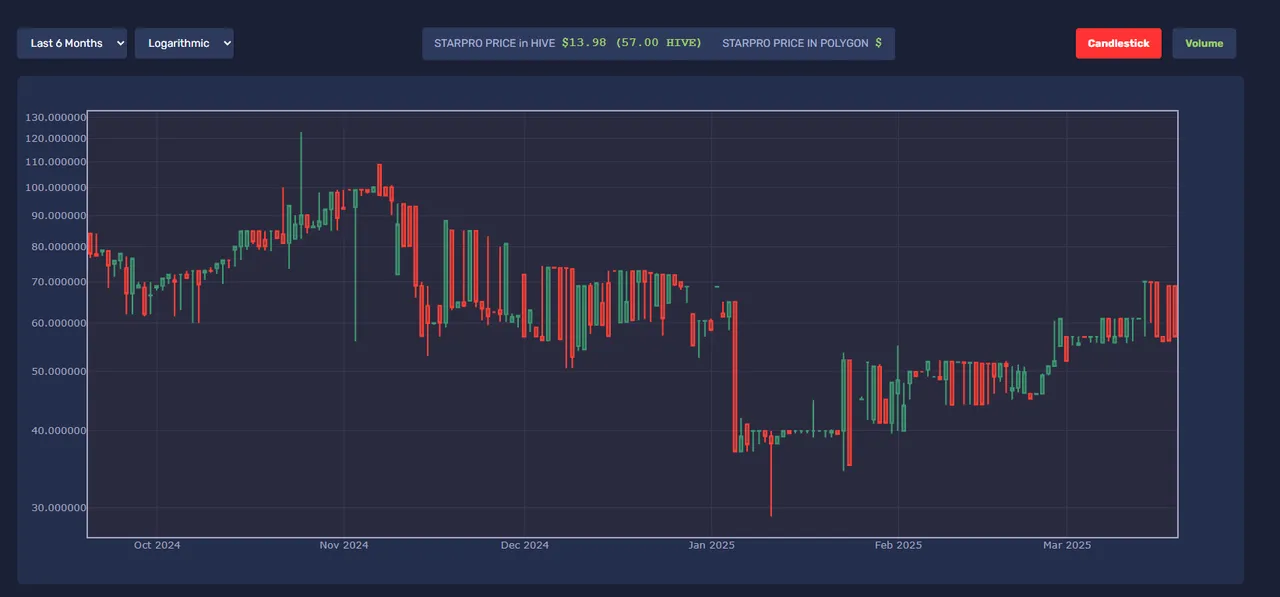
Task: Click the Mar 2025 axis label
Action: pyautogui.click(x=1067, y=545)
